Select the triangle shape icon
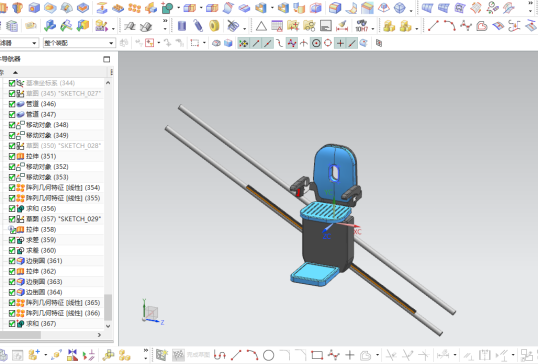538x364 pixels. [261, 26]
